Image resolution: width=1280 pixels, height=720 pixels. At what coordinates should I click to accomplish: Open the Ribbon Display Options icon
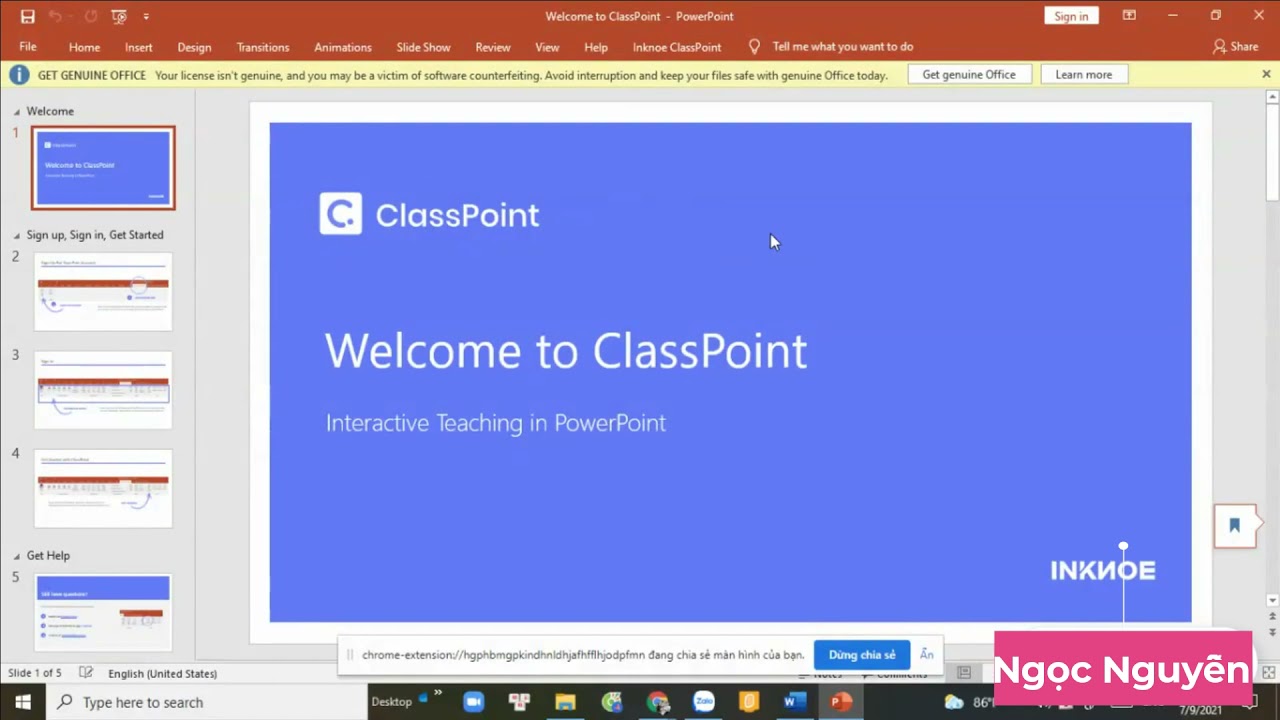coord(1129,16)
